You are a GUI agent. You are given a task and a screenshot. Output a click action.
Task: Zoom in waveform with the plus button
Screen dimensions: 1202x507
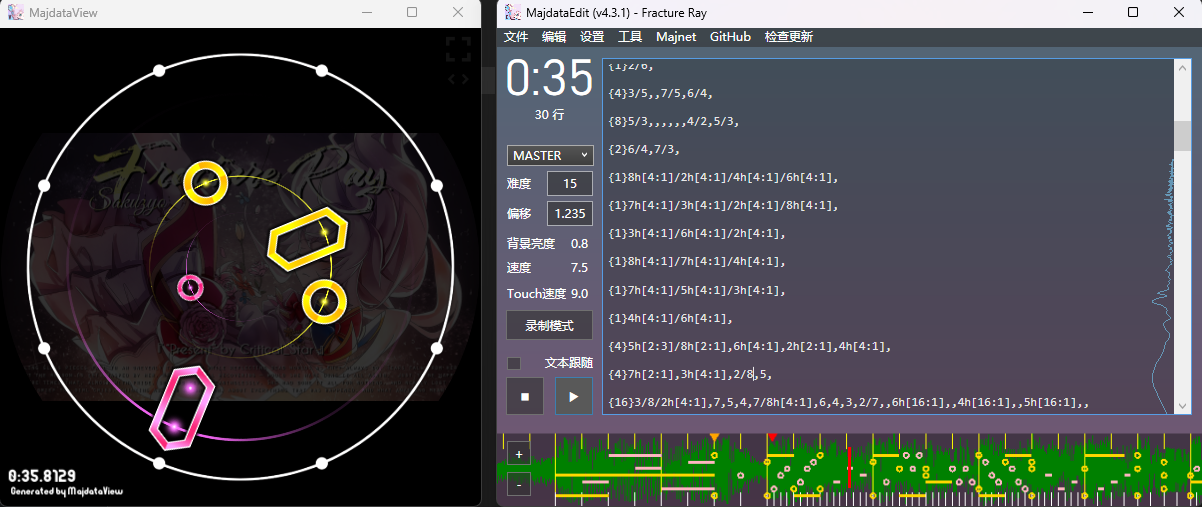pyautogui.click(x=519, y=454)
